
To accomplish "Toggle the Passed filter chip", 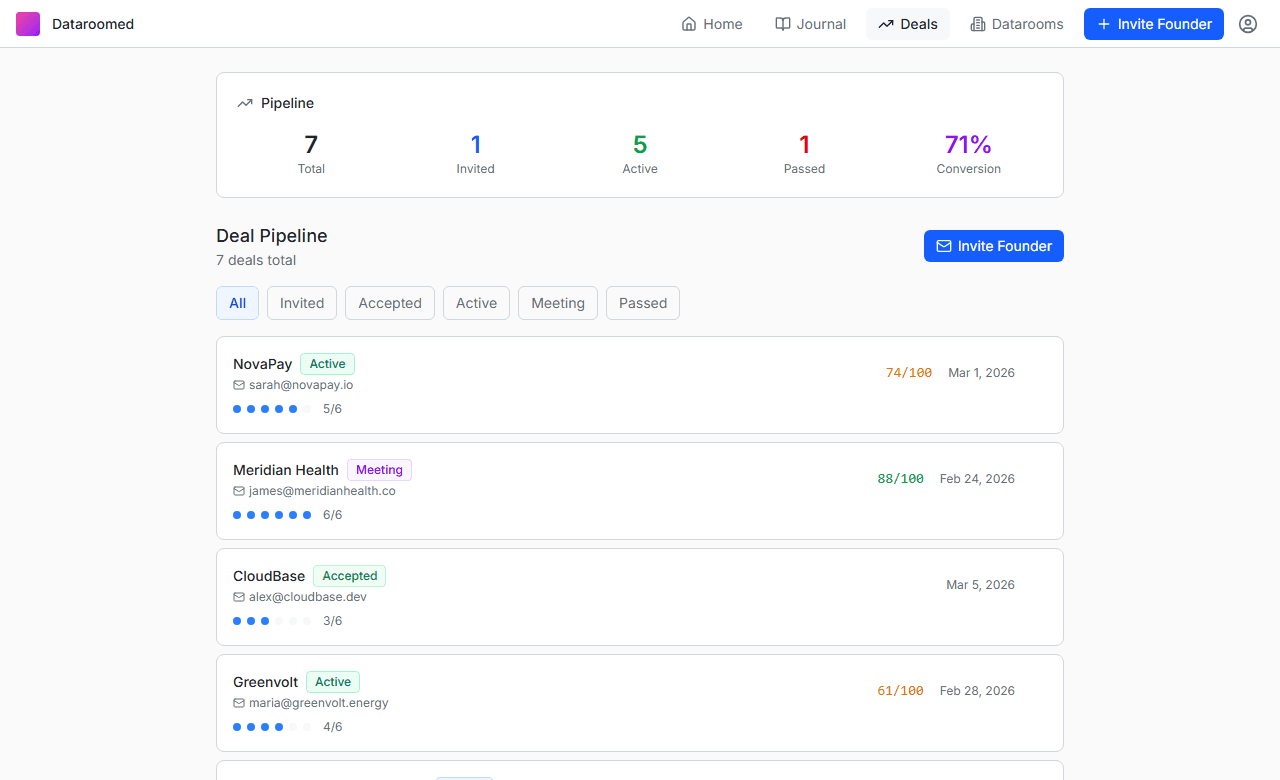I will [642, 303].
